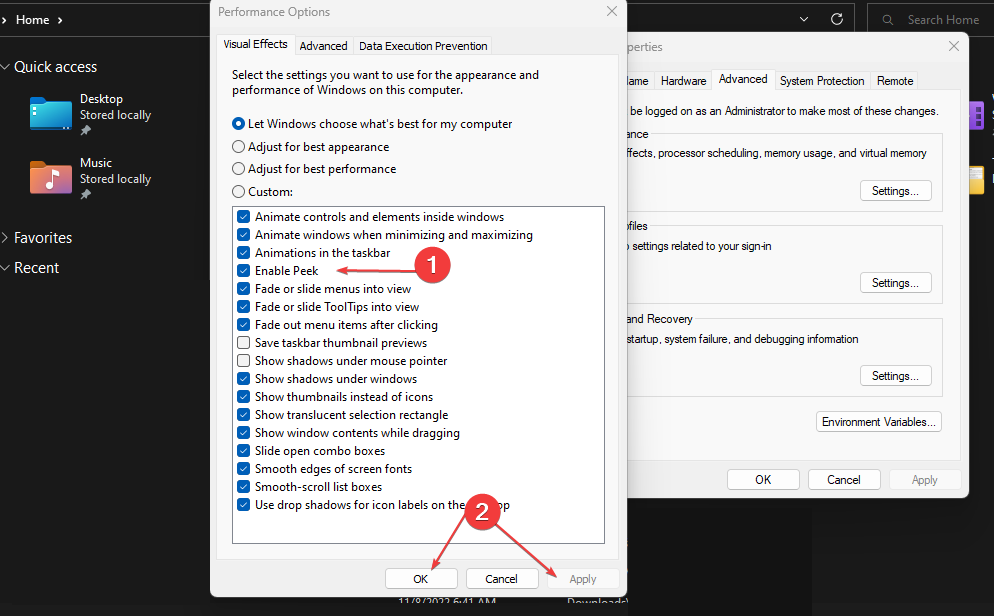Close the Performance Options dialog
Screen dimensions: 994x616
click(x=612, y=11)
